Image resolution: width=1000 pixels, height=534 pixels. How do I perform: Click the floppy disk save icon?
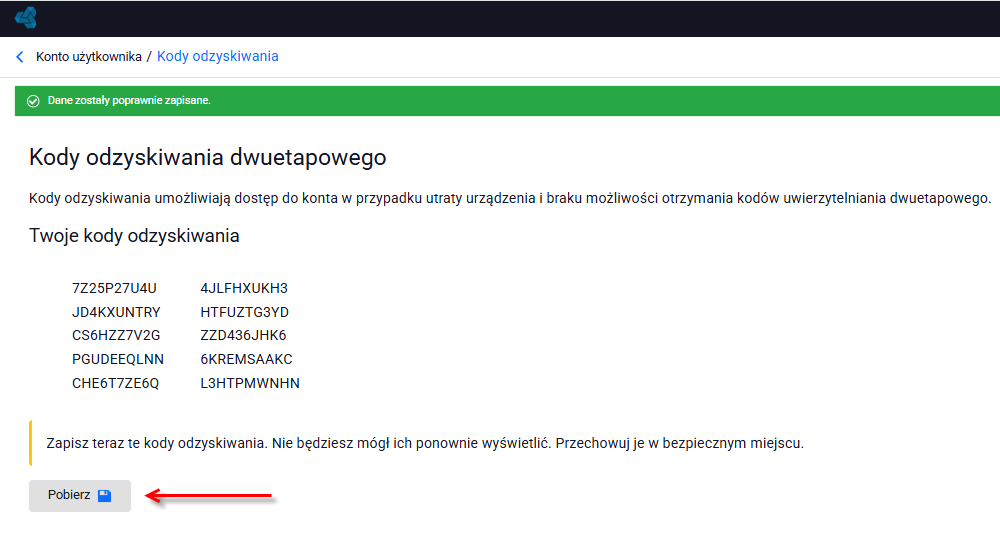coord(105,496)
